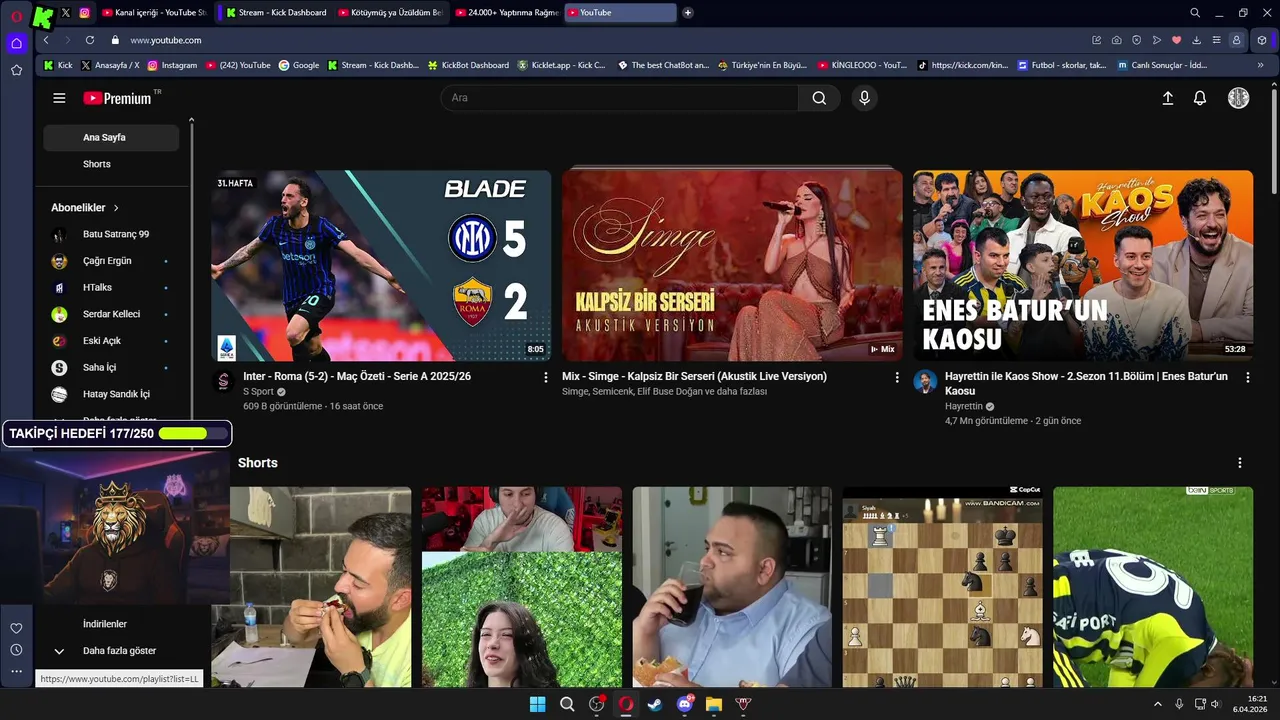
Task: Click the heart icon in address bar
Action: [x=1176, y=40]
